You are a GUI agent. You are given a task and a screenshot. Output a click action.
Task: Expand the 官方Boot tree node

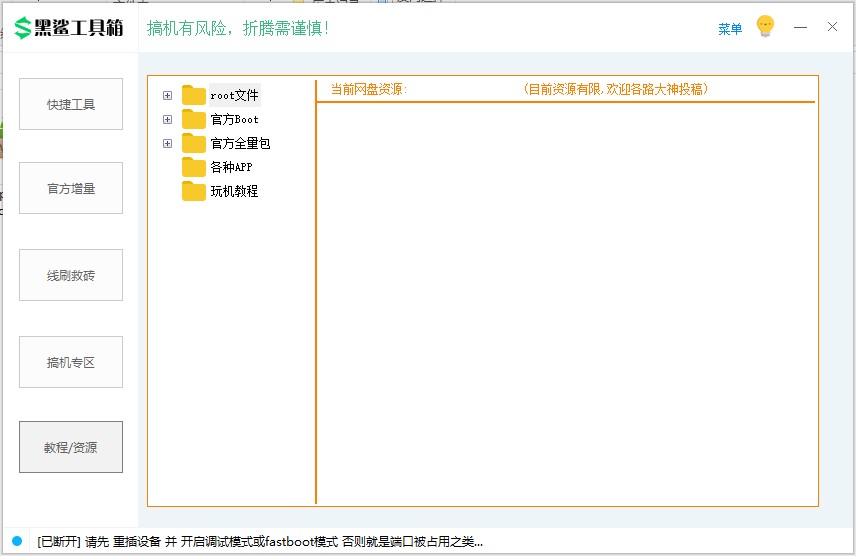[x=168, y=120]
